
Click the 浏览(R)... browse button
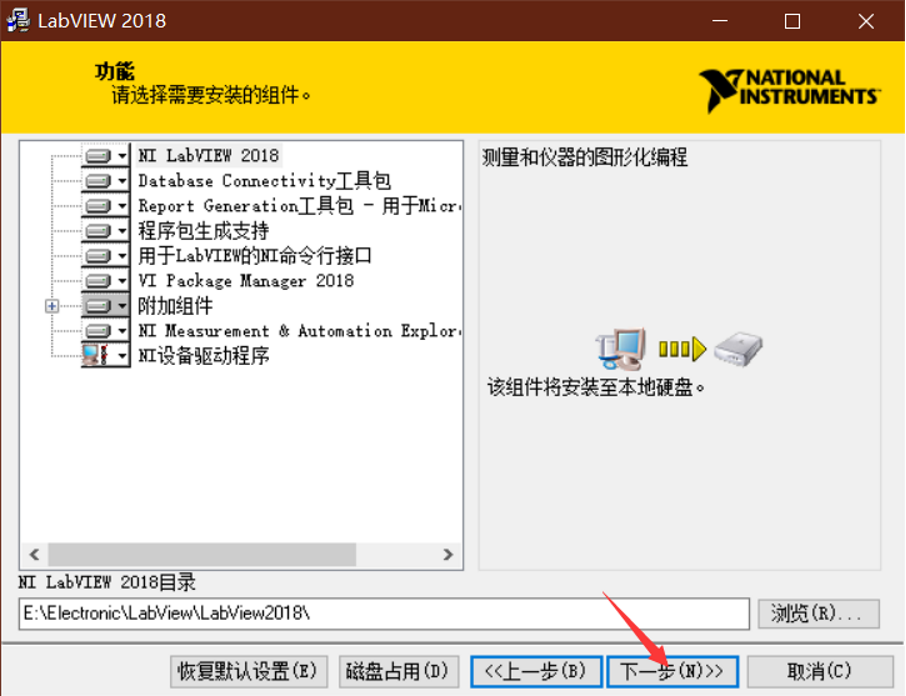point(819,613)
